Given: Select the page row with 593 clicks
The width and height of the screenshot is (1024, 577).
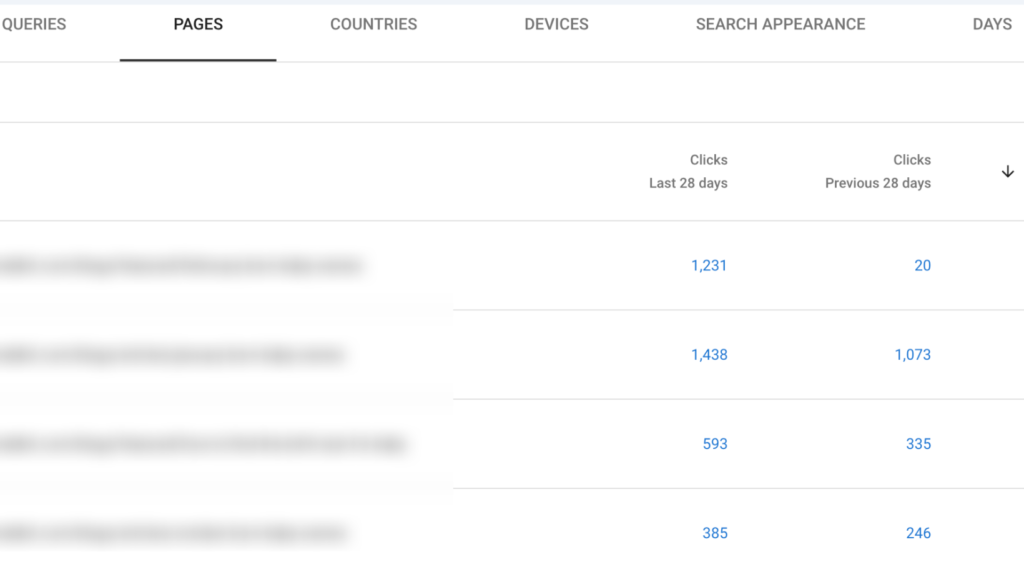Looking at the screenshot, I should [x=202, y=444].
